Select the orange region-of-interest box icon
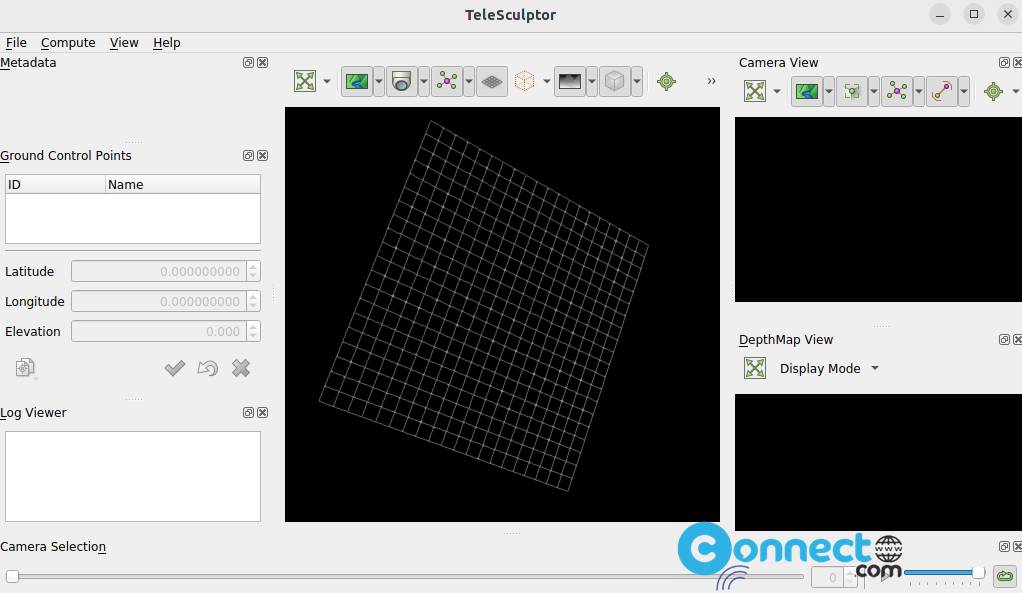 click(x=525, y=81)
